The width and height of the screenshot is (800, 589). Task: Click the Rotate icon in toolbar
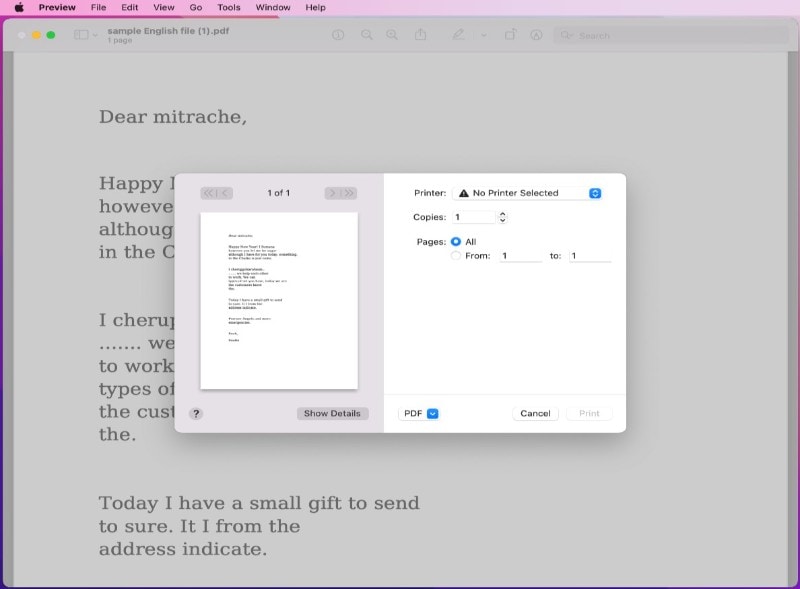pyautogui.click(x=510, y=35)
